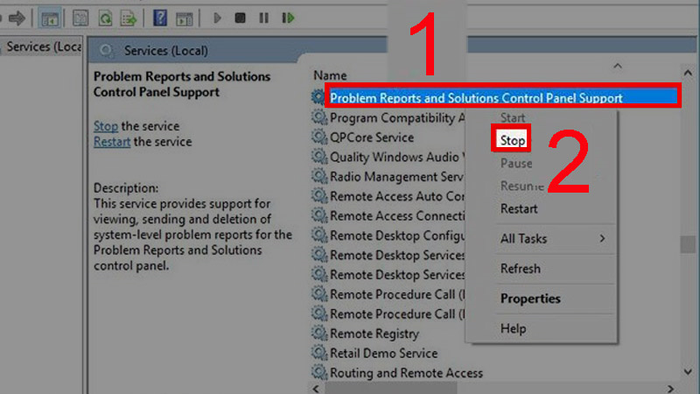Toggle the action pane toolbar icon
The image size is (700, 394).
184,18
